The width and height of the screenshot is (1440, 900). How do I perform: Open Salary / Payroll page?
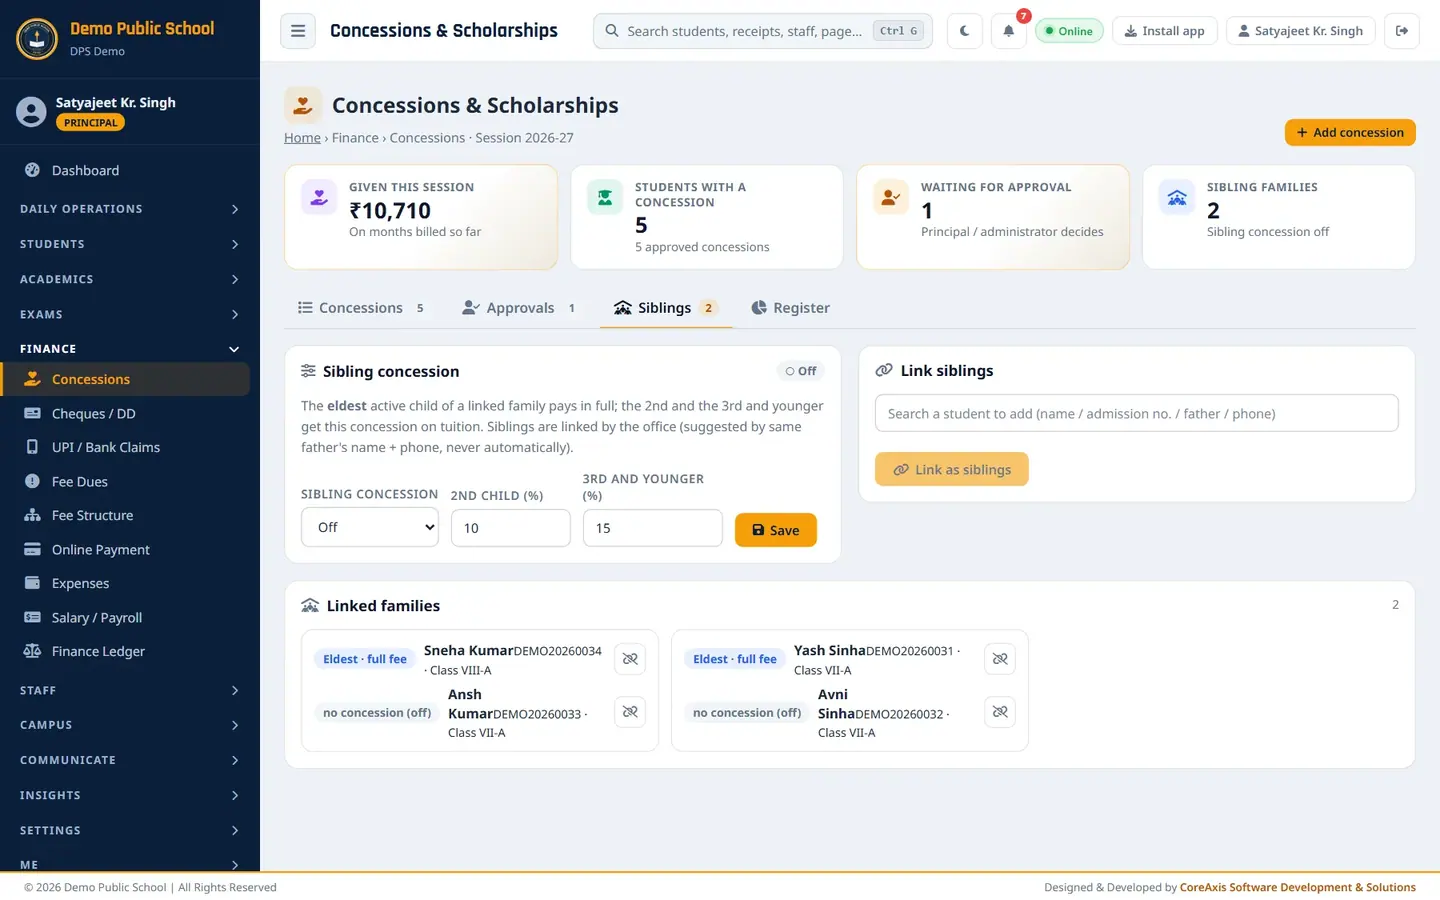[125, 618]
